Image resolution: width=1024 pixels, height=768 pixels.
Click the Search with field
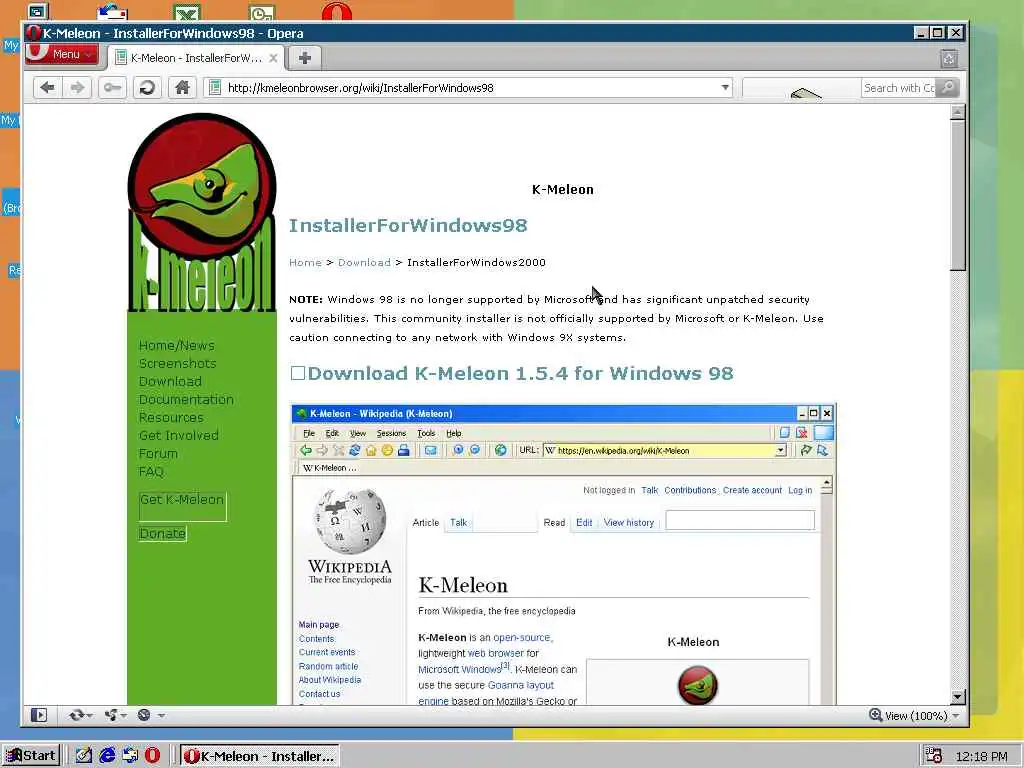point(899,88)
